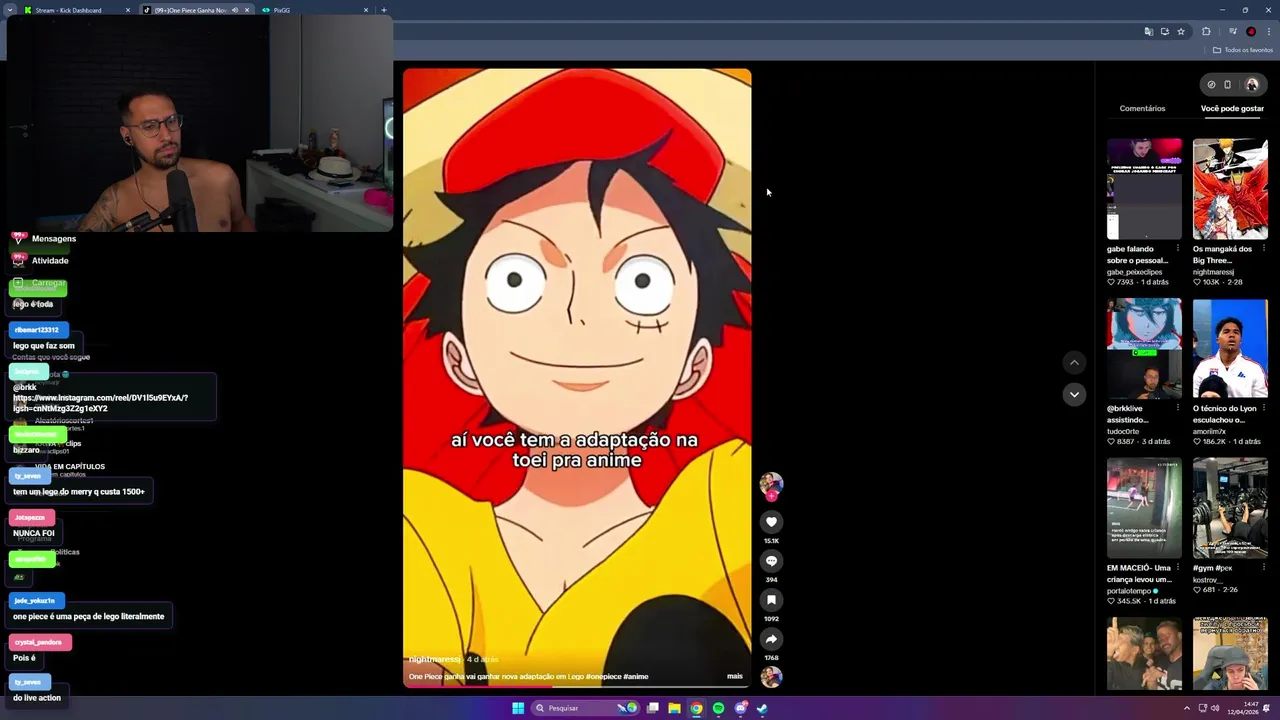Open the Todos os favoritos bookmarks folder
This screenshot has width=1280, height=720.
[x=1243, y=50]
